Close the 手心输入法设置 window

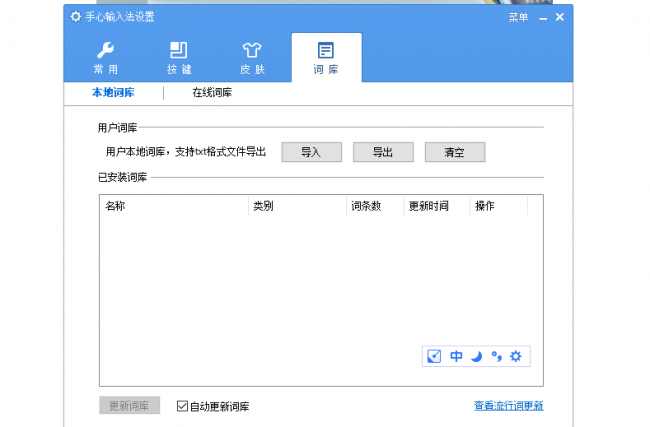click(x=560, y=17)
